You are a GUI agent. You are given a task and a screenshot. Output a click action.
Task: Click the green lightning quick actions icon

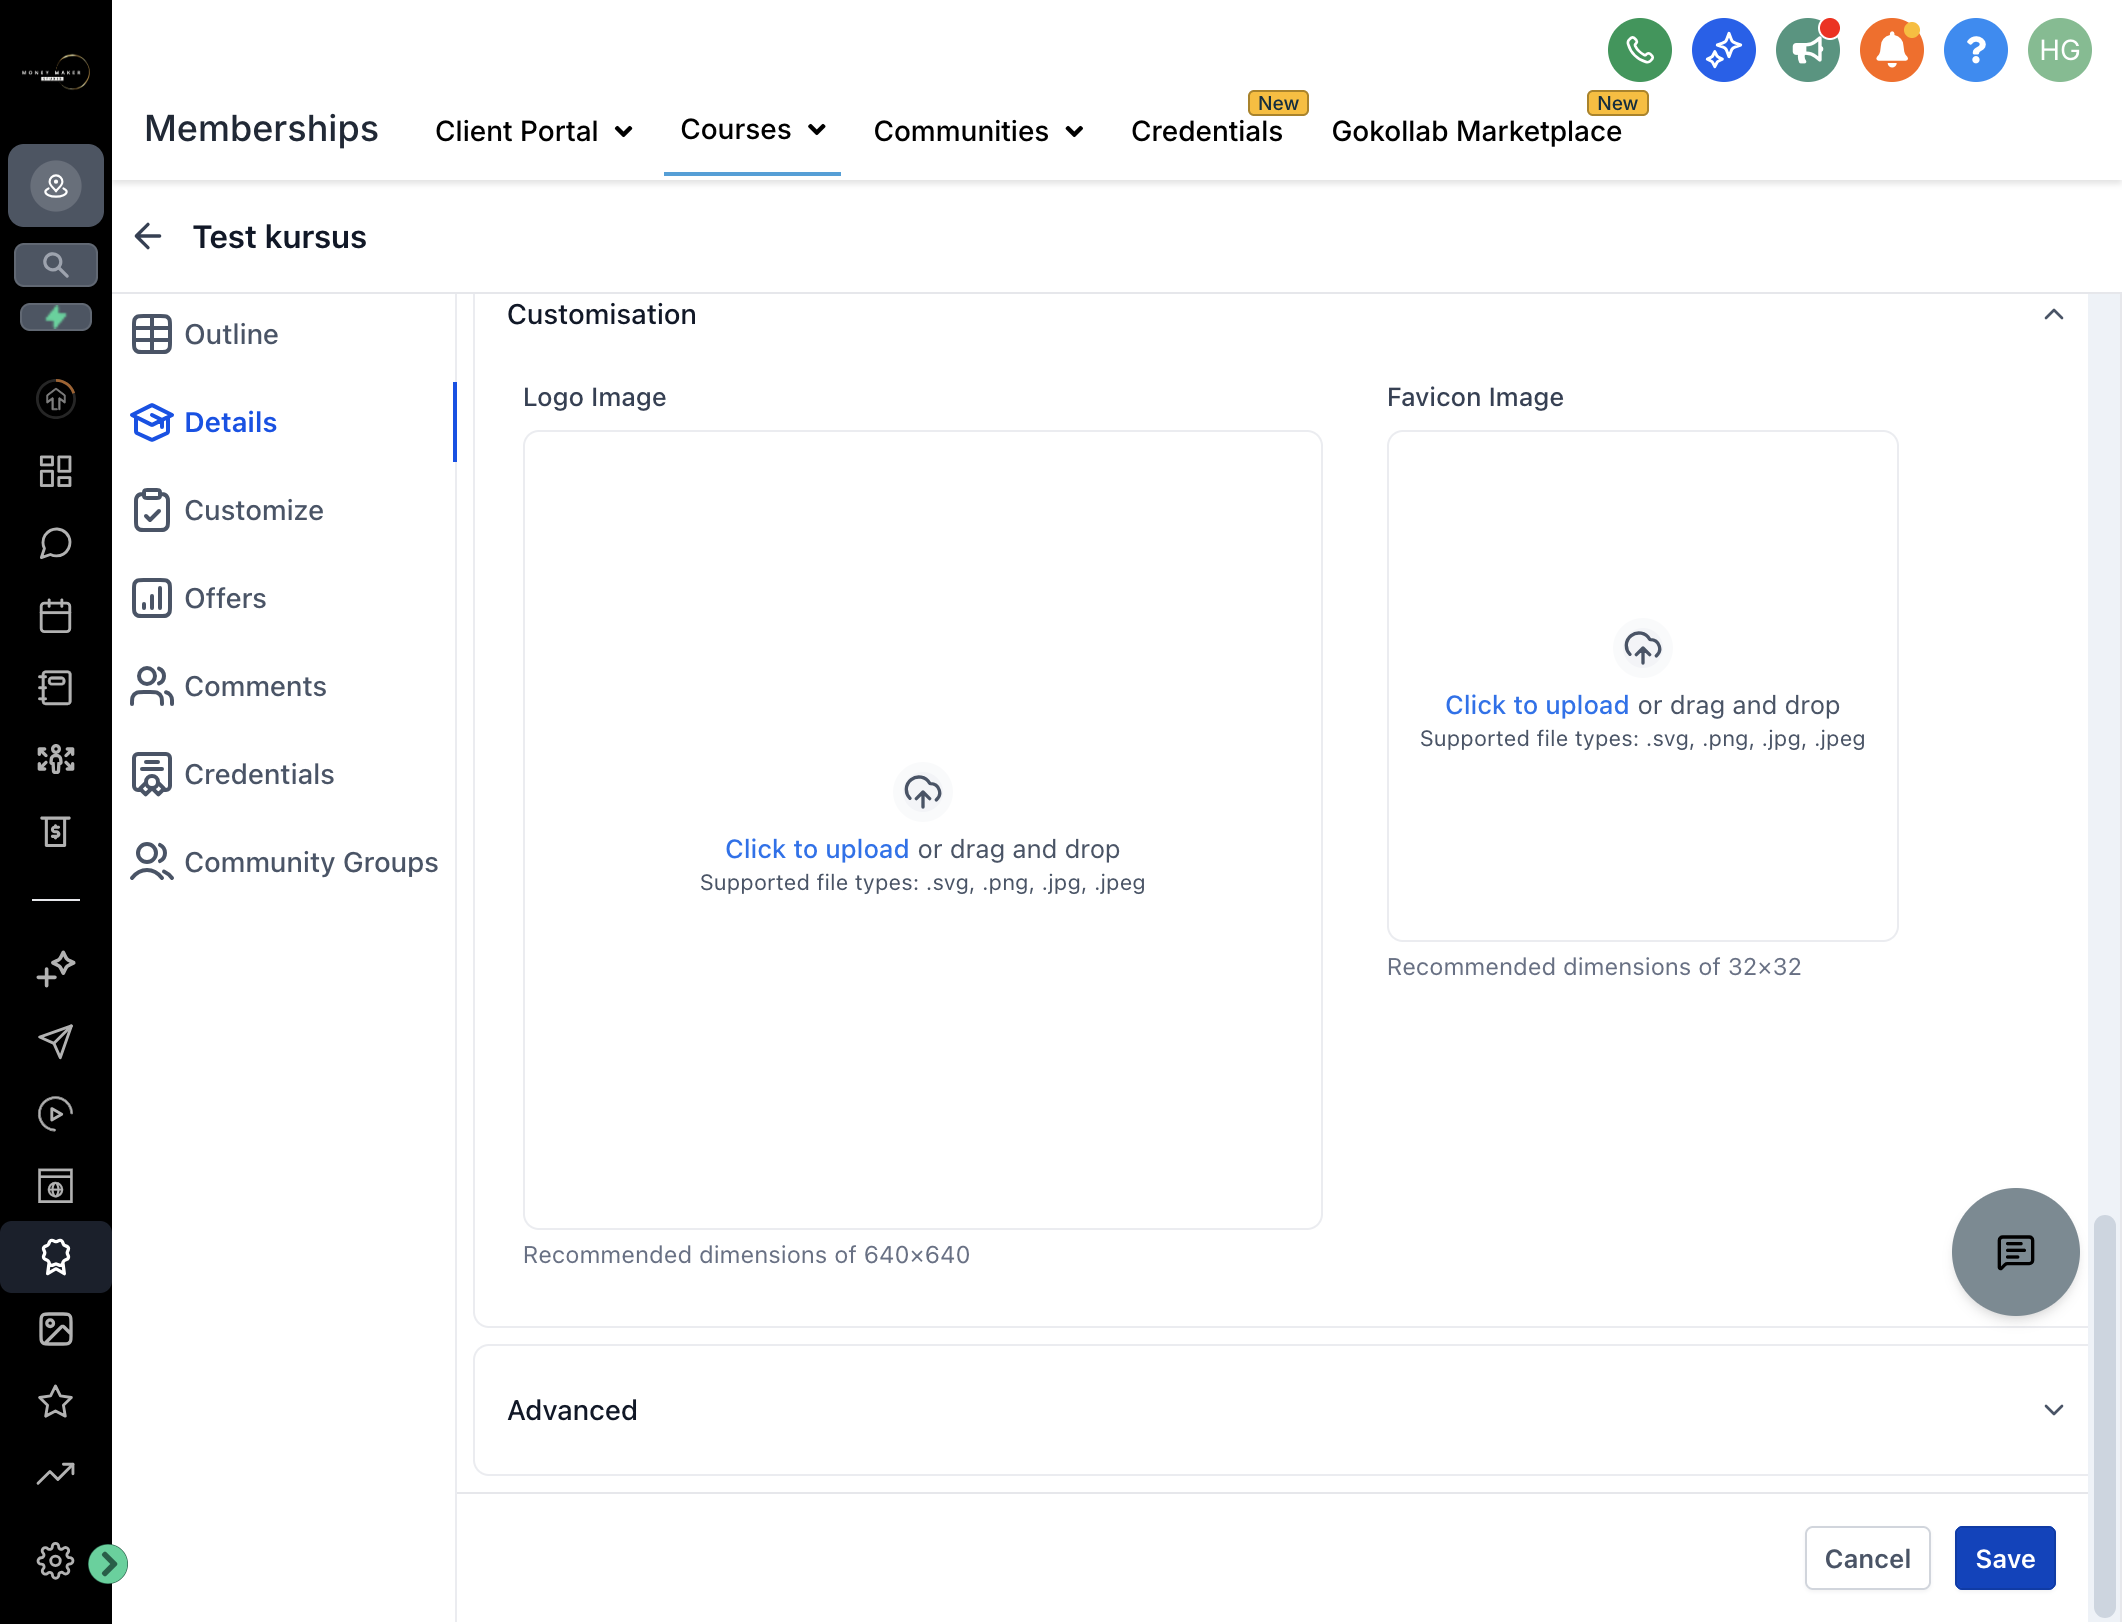click(56, 317)
